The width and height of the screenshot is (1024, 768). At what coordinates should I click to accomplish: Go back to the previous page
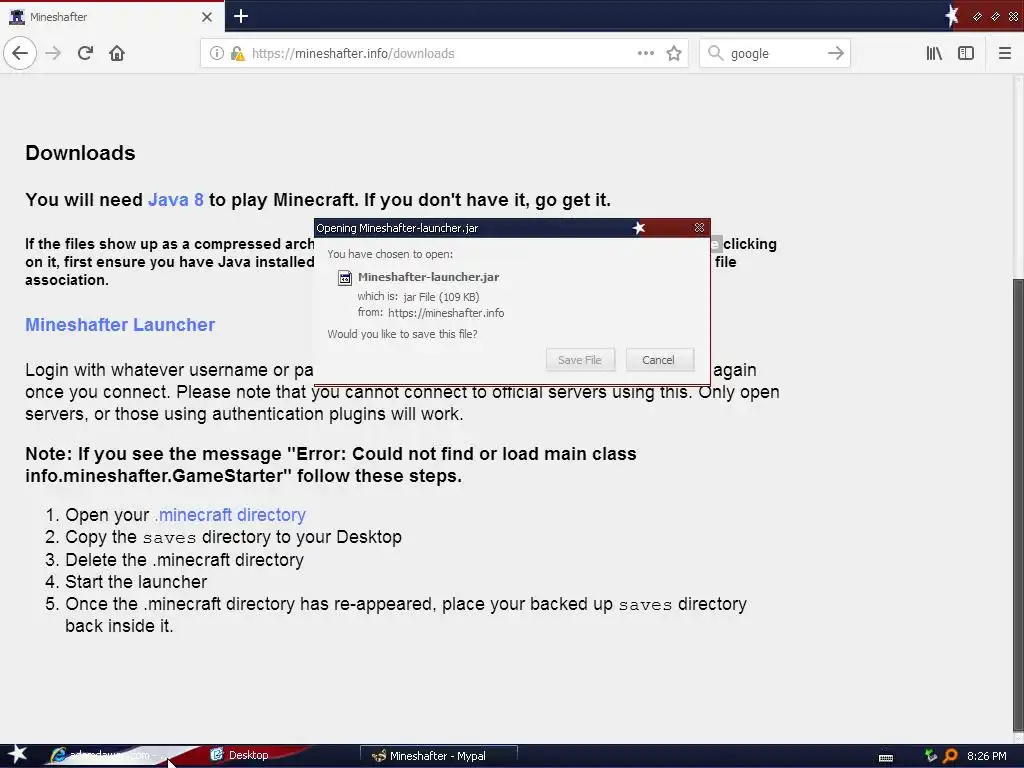click(20, 54)
